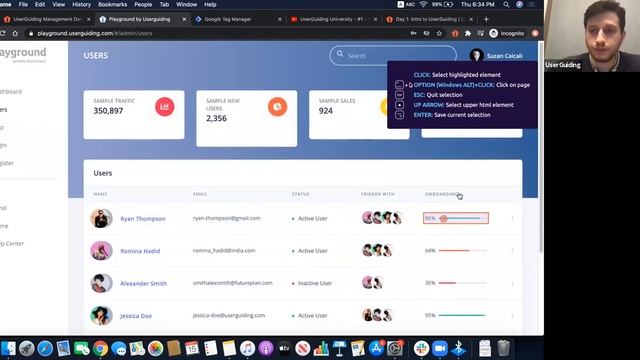The height and width of the screenshot is (360, 640).
Task: Open Spotlight search in the menu bar
Action: [x=506, y=4]
